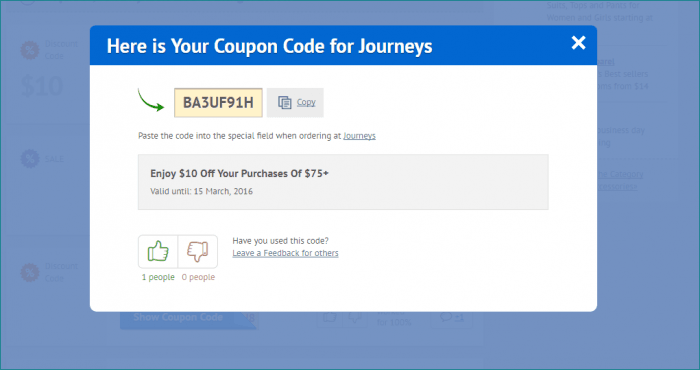Click the Enjoy $10 Off offer box
The image size is (700, 370).
343,182
